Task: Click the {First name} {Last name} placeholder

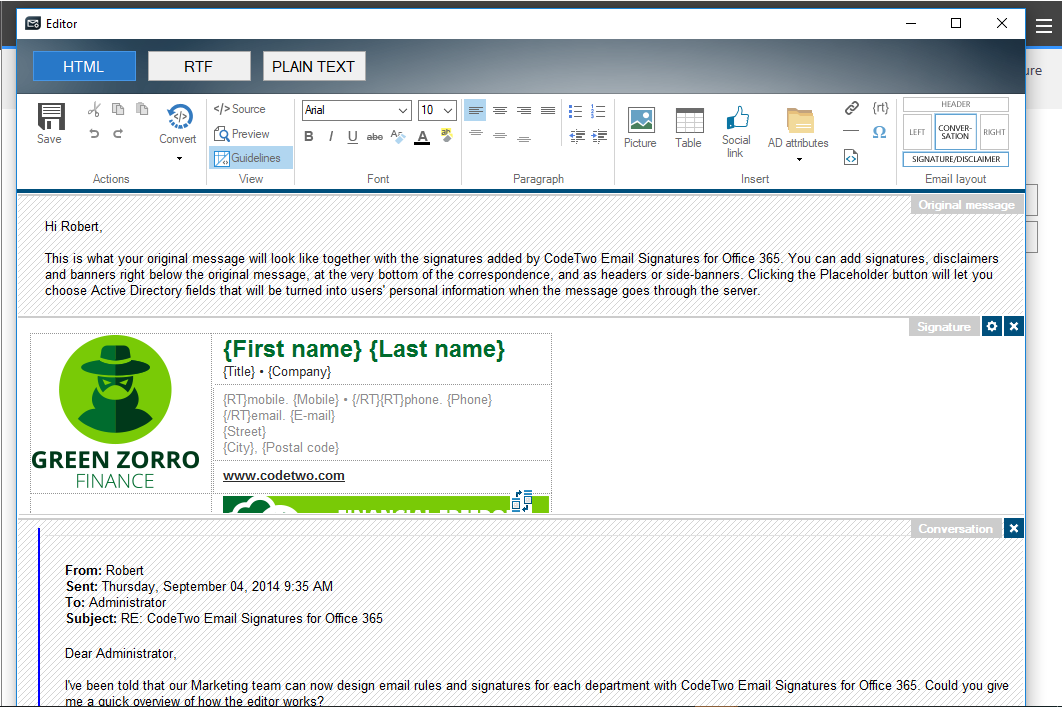Action: click(364, 349)
